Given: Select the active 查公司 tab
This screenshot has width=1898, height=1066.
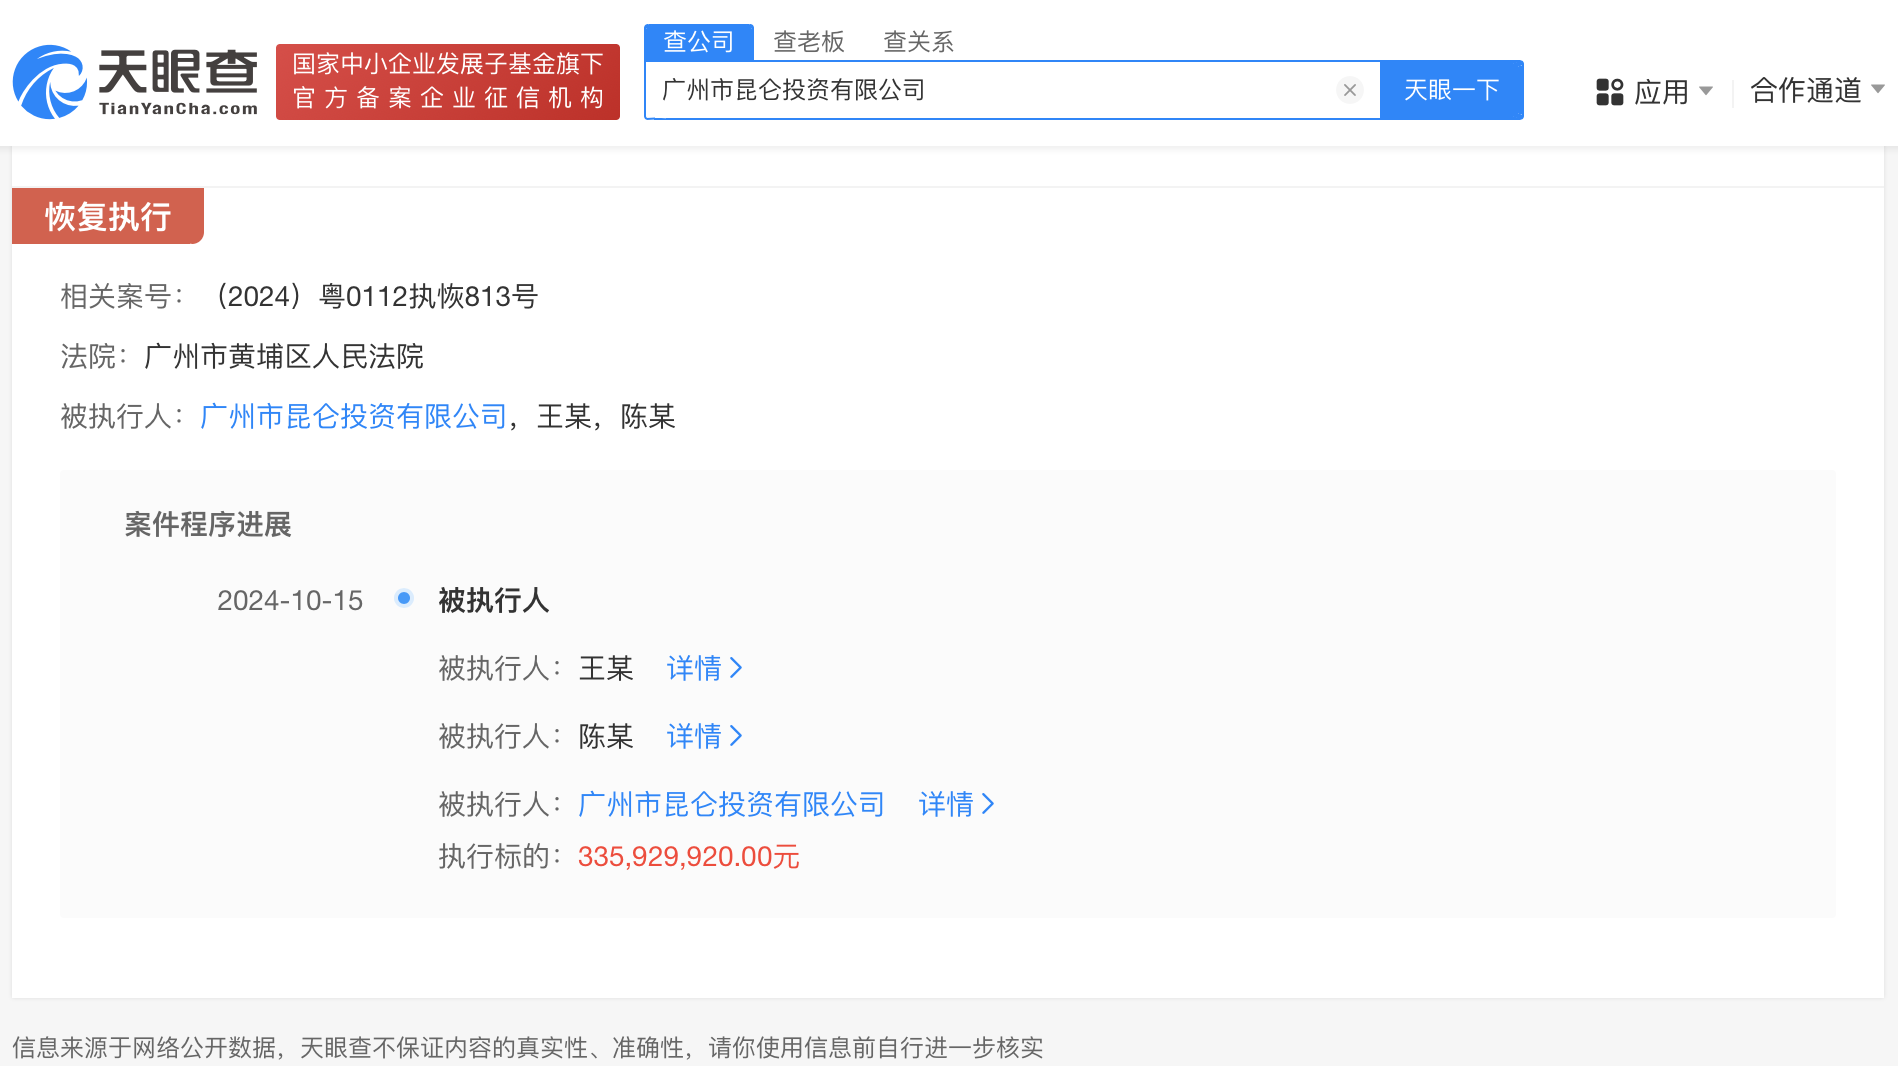Looking at the screenshot, I should [x=698, y=42].
